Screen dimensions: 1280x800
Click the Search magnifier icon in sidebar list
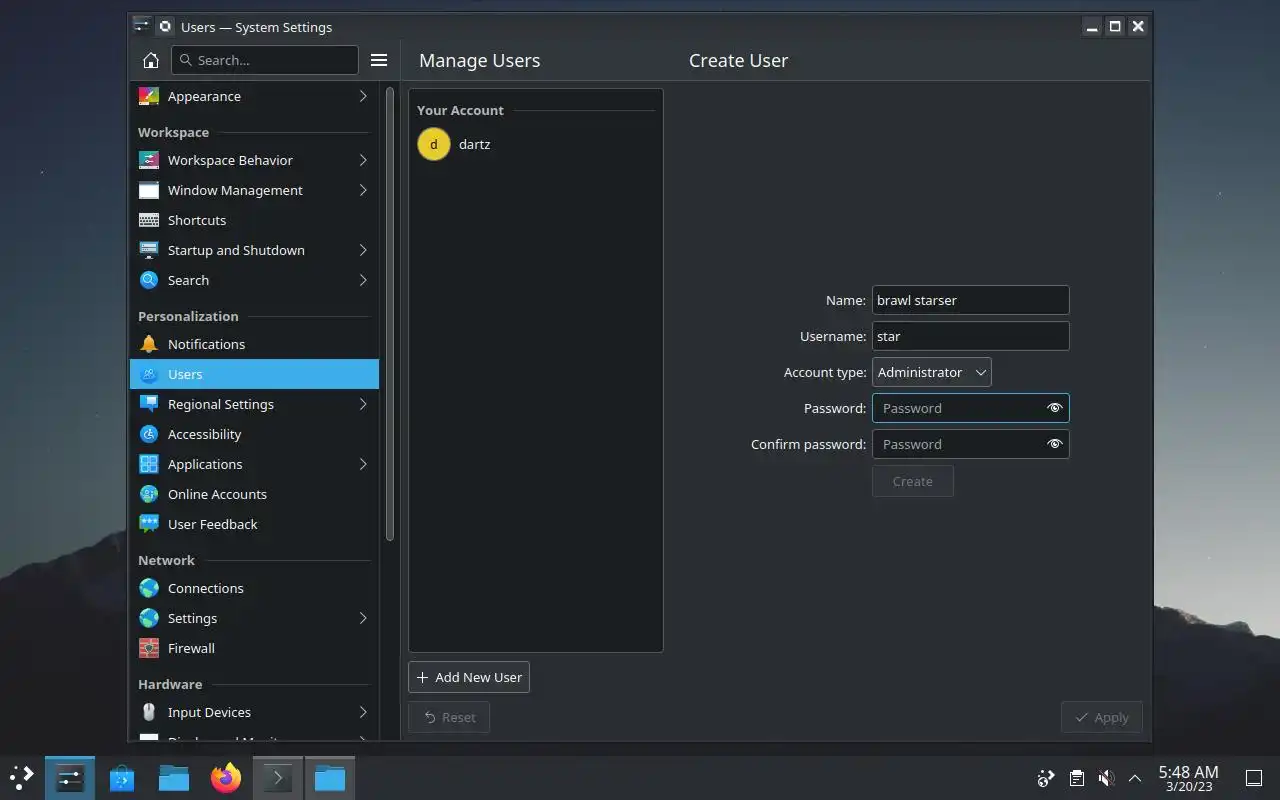[149, 280]
